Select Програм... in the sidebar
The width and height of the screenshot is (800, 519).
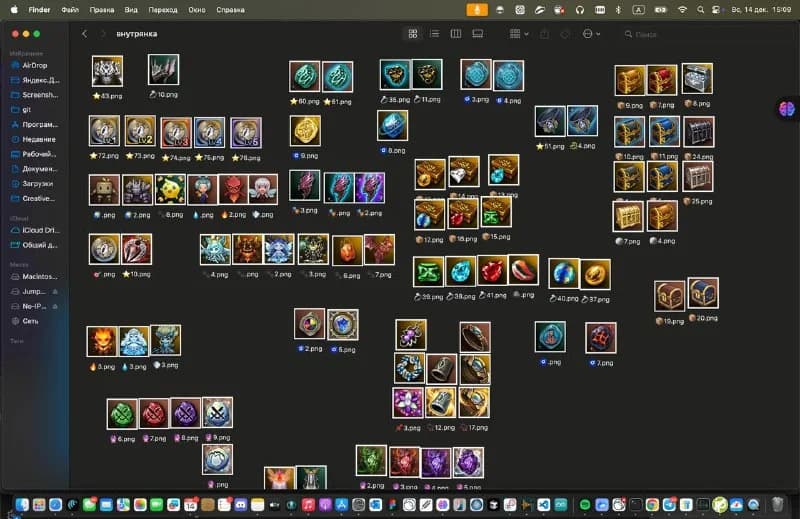point(35,125)
